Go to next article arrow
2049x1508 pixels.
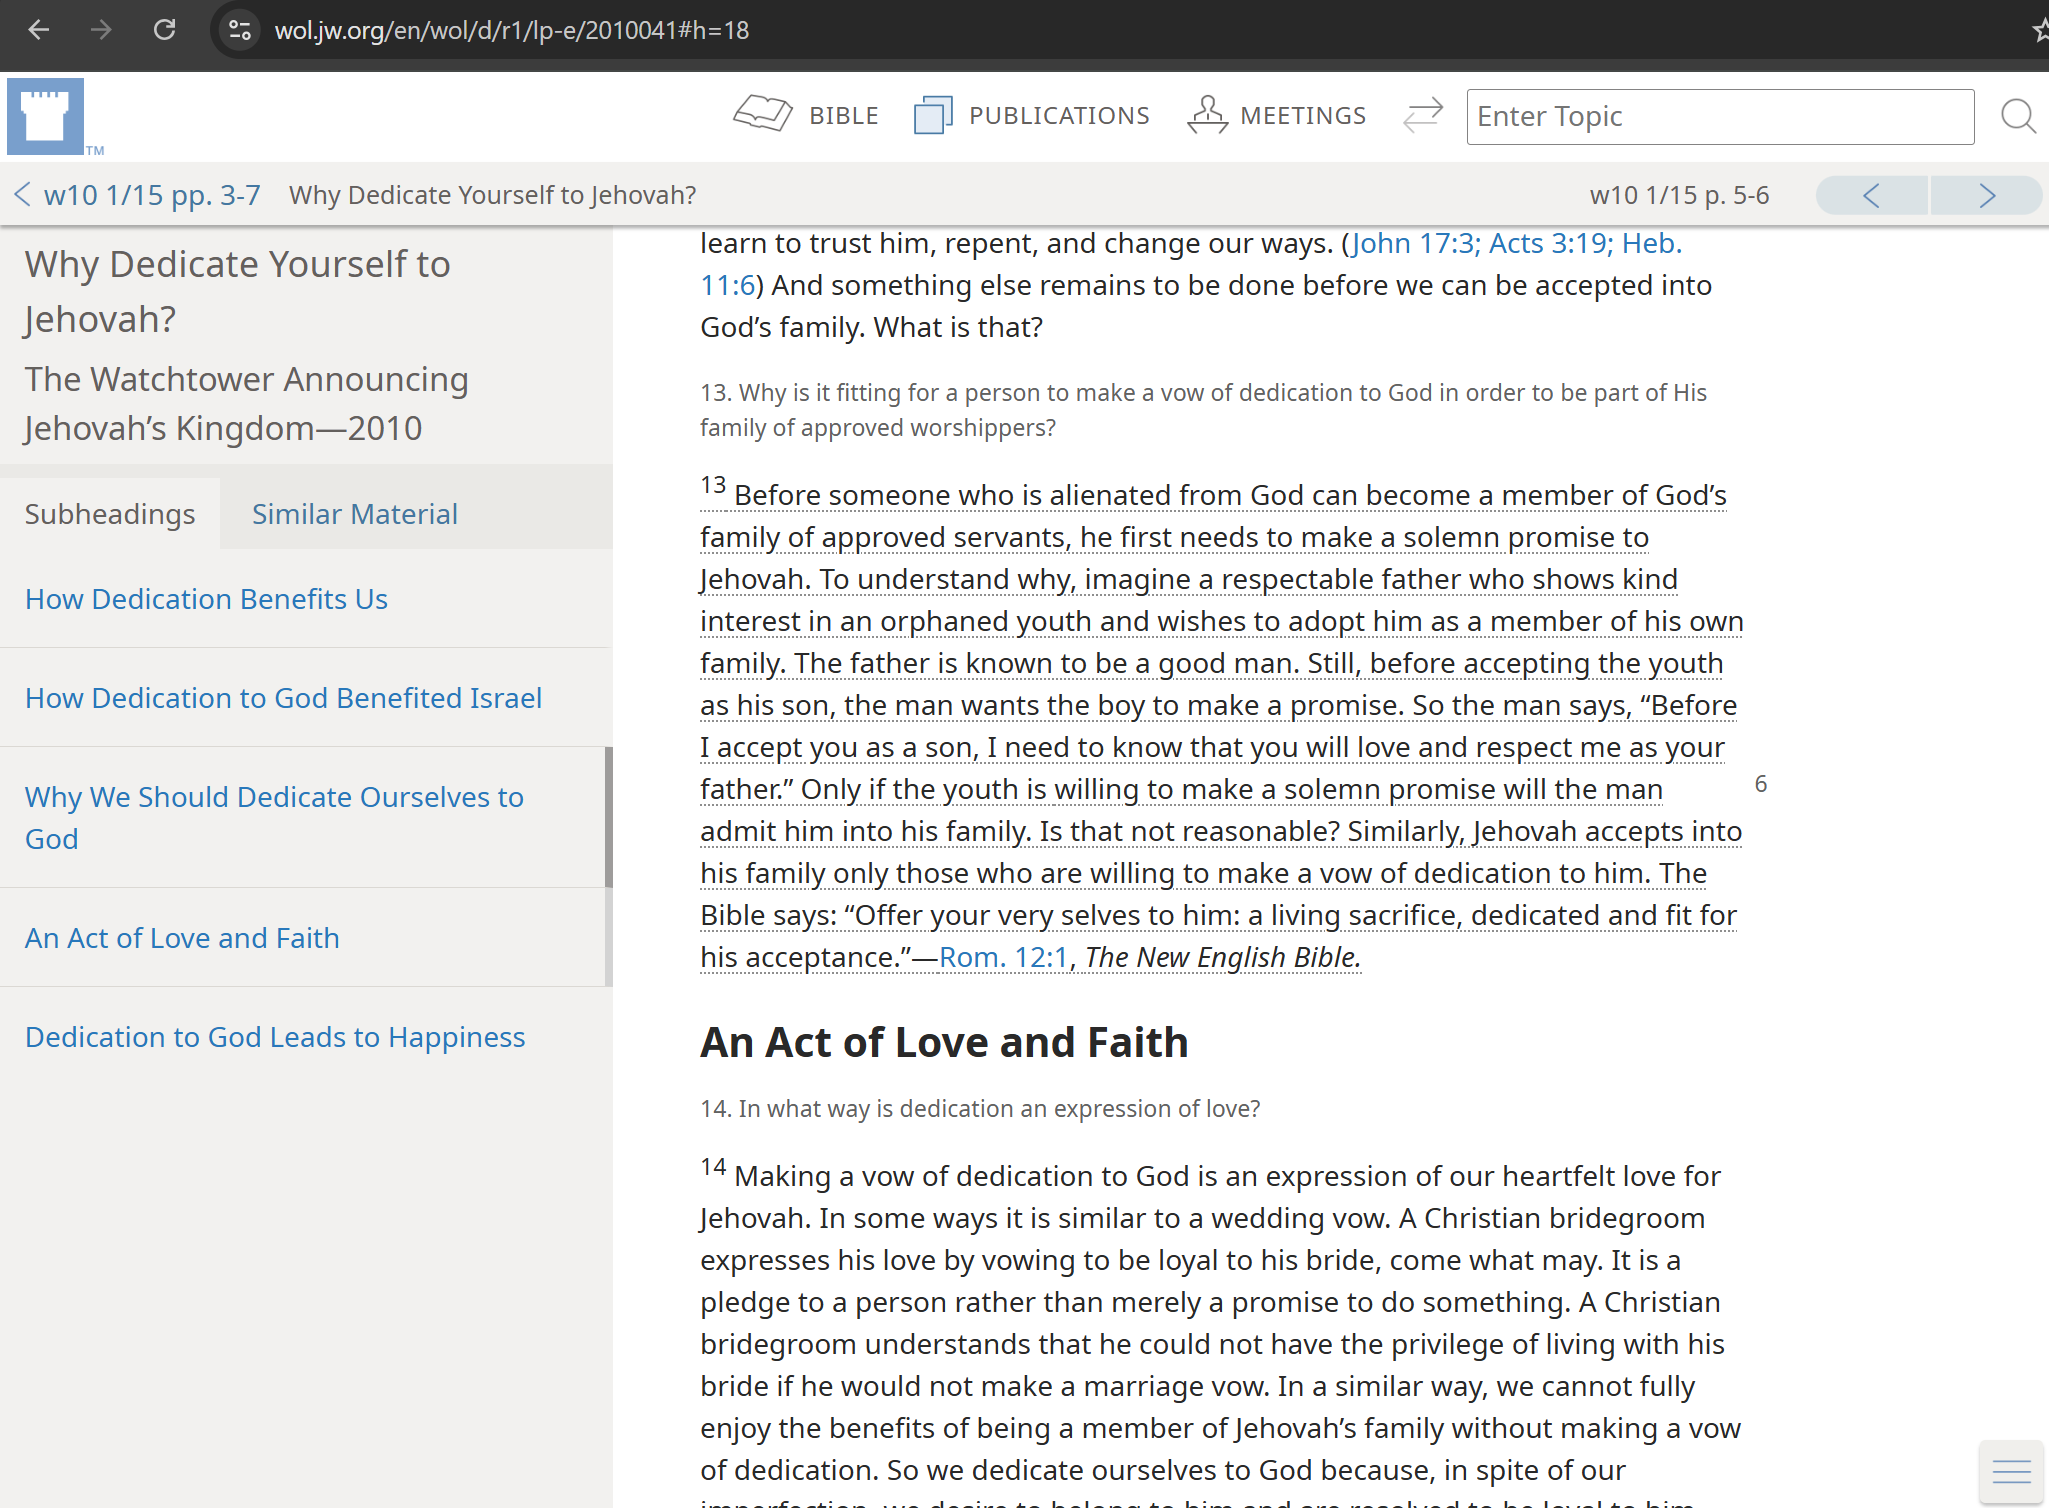tap(1986, 195)
